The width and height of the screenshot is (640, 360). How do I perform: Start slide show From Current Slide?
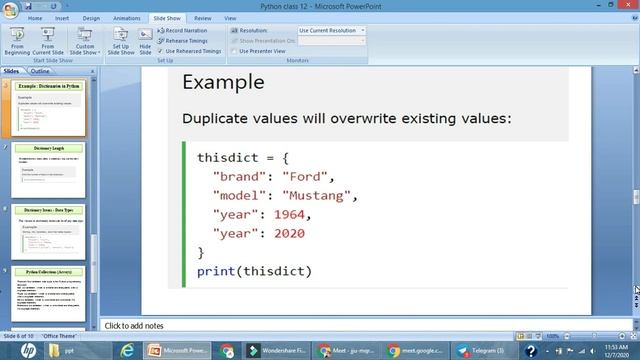coord(48,41)
